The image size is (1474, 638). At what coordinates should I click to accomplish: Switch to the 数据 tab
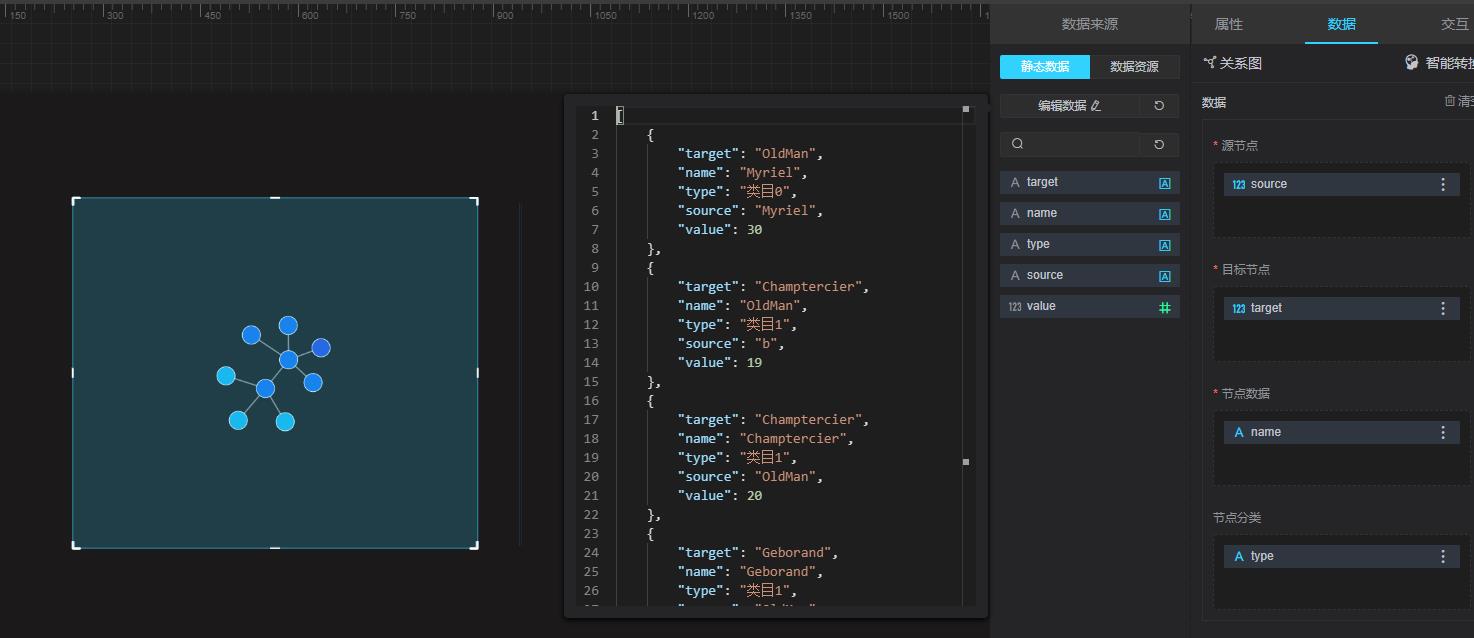1342,24
